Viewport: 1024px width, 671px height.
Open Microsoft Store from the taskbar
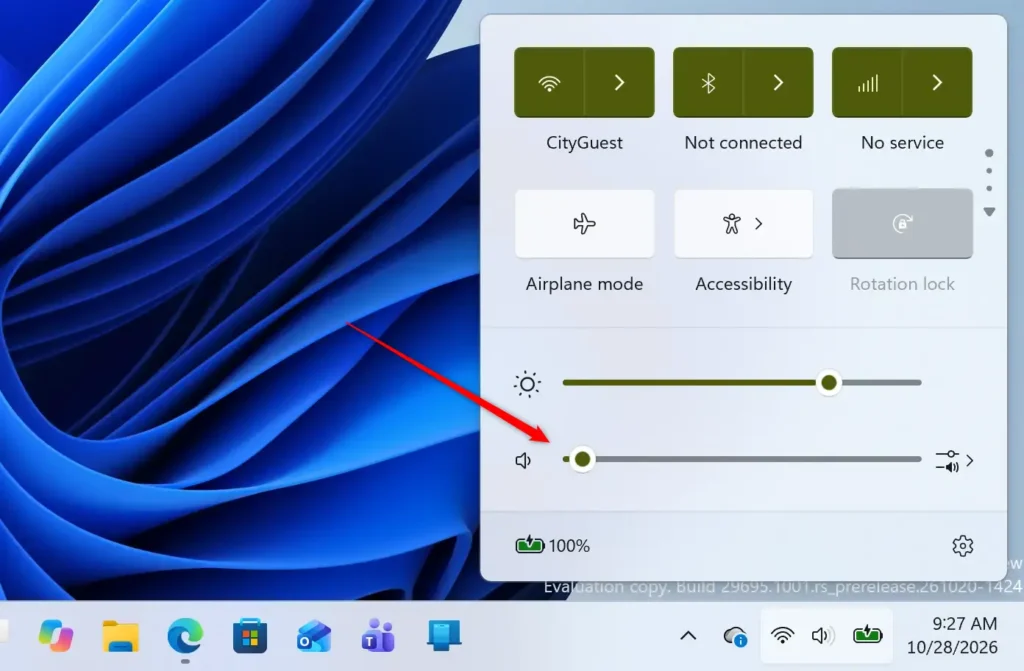pyautogui.click(x=249, y=636)
